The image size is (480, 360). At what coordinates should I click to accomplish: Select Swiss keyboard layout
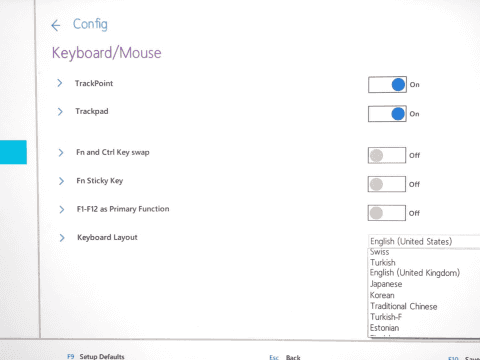[x=379, y=252]
